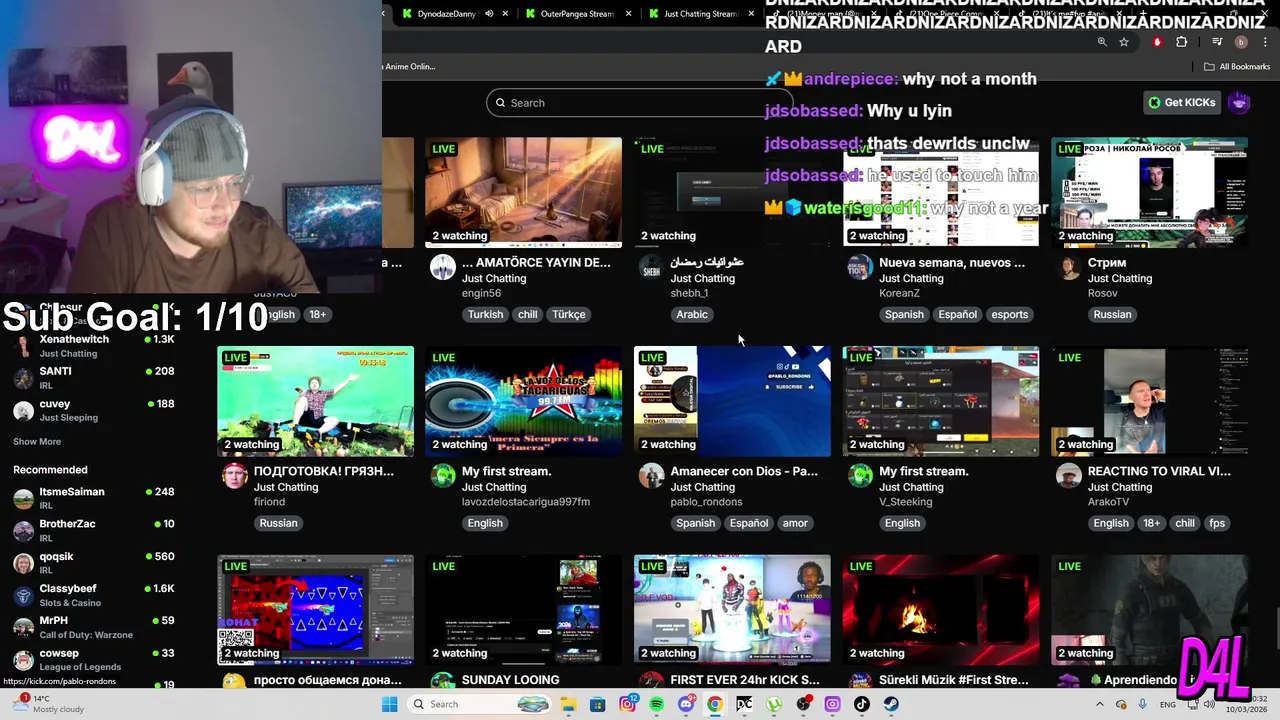Open Discord from the taskbar
The image size is (1280, 720).
tap(685, 704)
